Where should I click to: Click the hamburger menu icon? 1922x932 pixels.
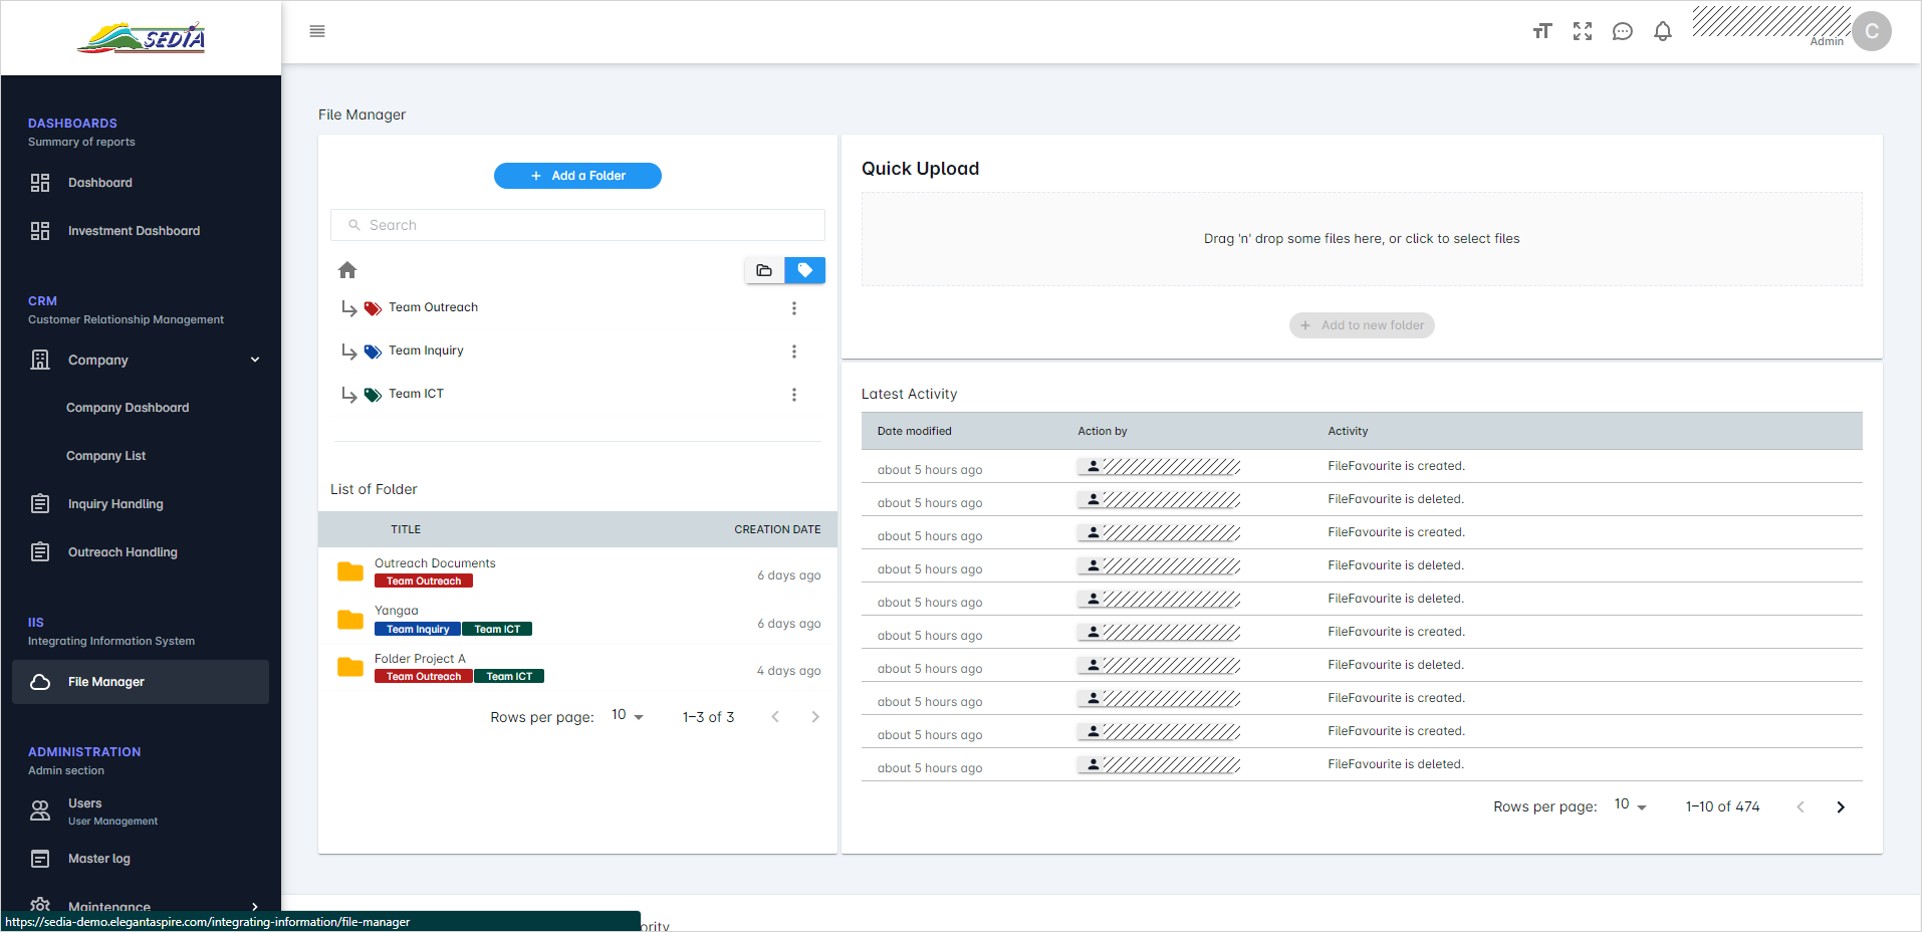coord(317,31)
